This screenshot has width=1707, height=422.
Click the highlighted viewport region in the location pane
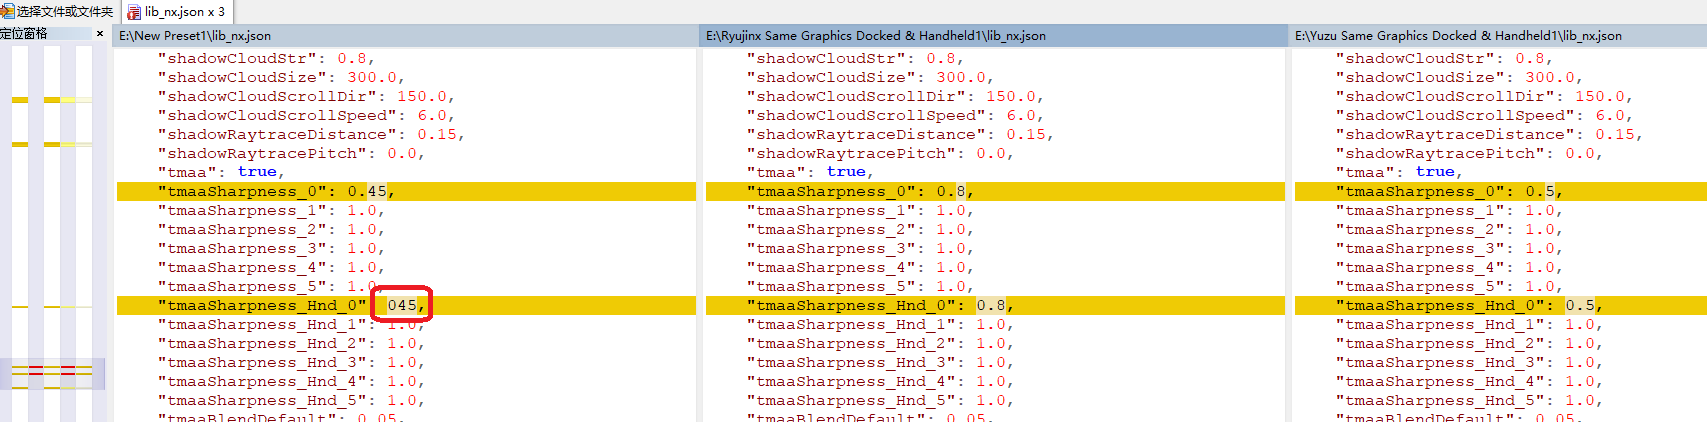click(x=52, y=373)
